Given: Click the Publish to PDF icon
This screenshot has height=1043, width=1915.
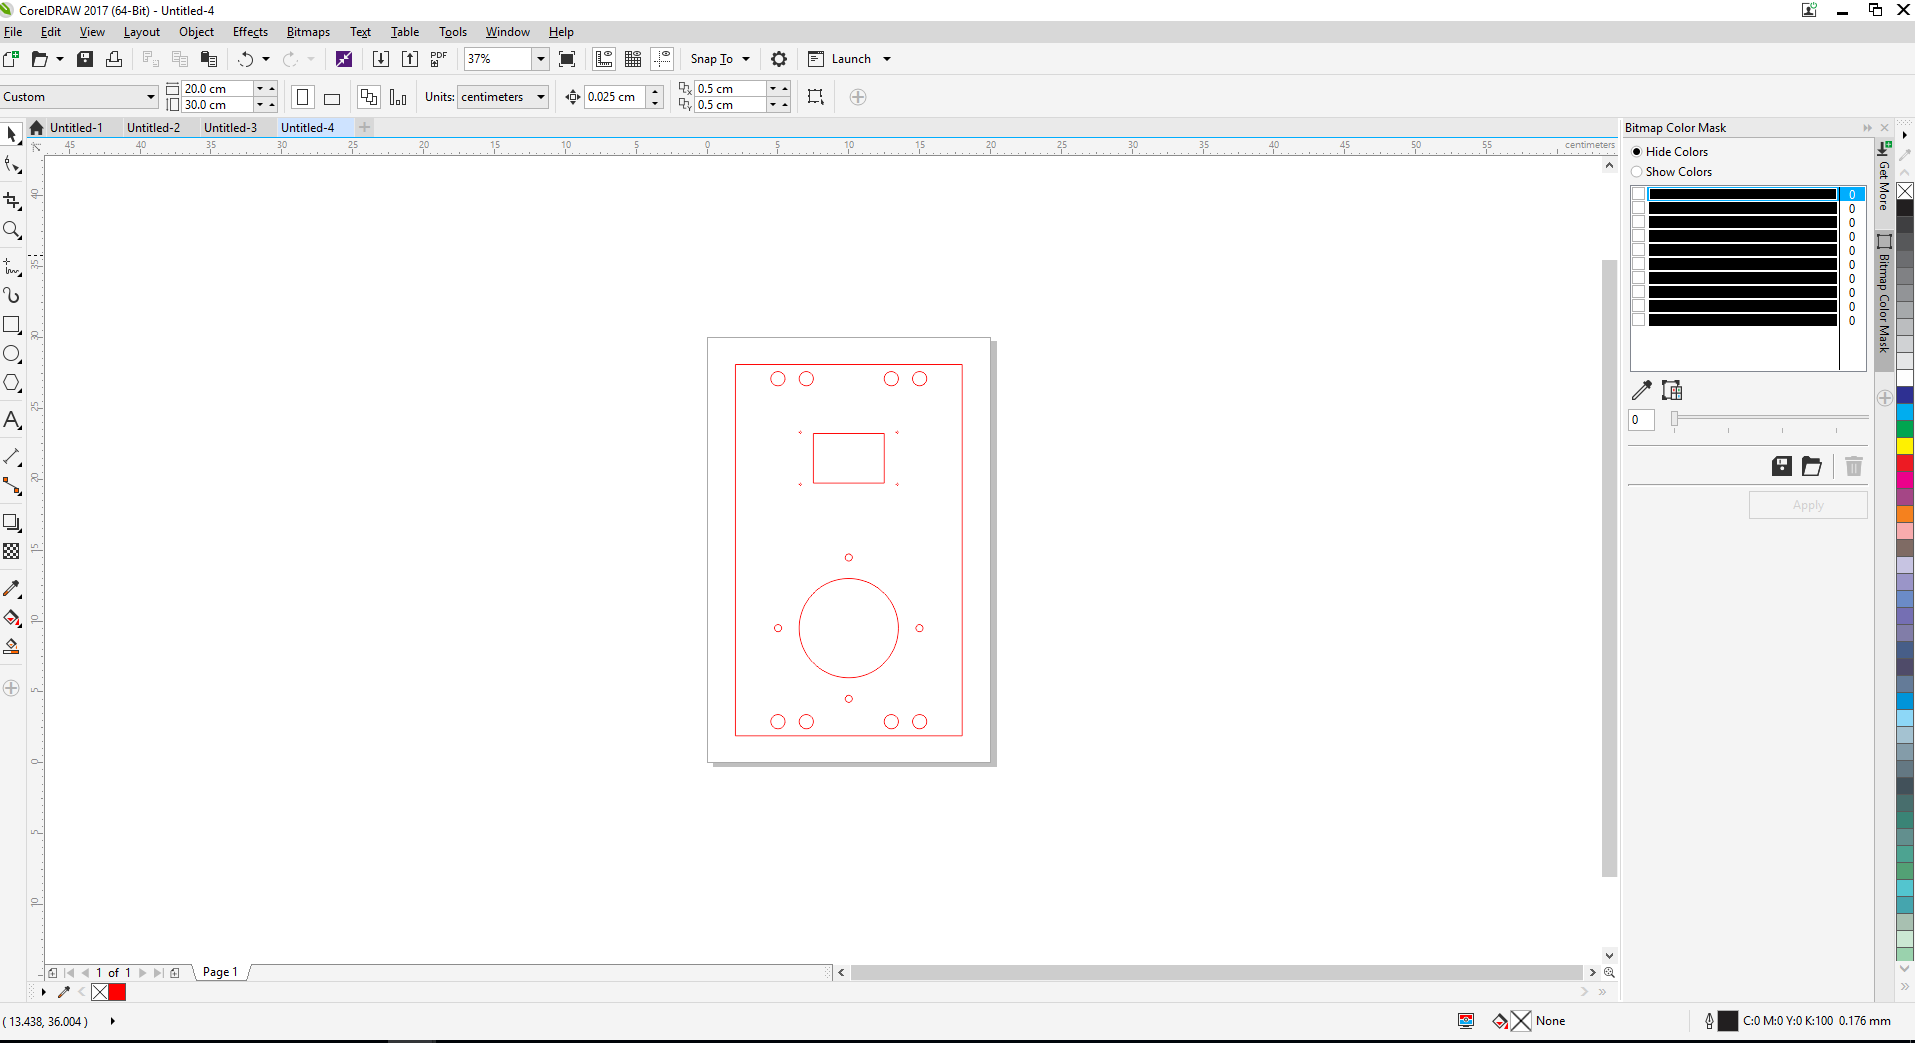Looking at the screenshot, I should pos(439,59).
